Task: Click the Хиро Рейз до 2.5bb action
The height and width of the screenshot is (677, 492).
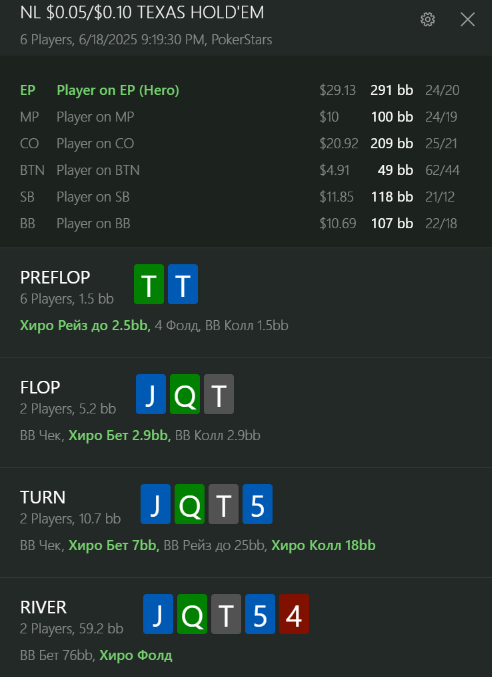Action: tap(85, 325)
